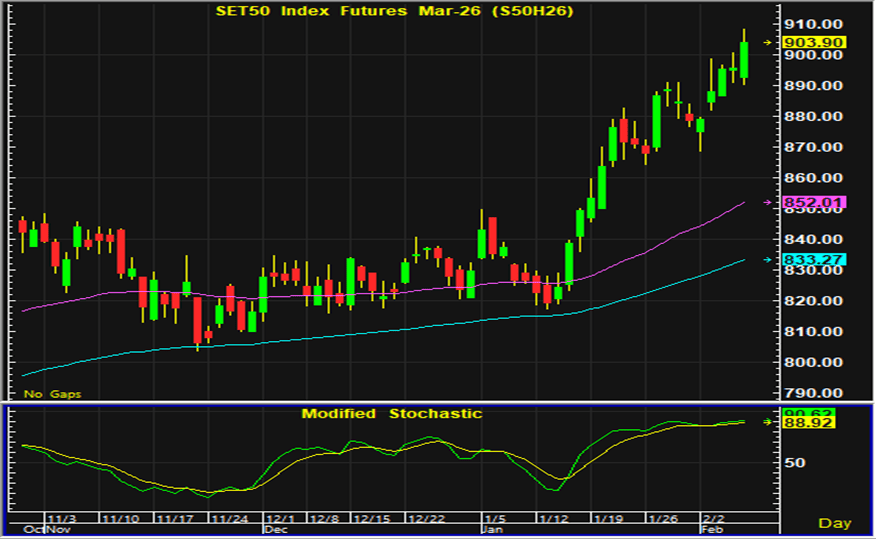Click the yellow arrow beside 903.90 price
The image size is (876, 539).
pyautogui.click(x=768, y=42)
